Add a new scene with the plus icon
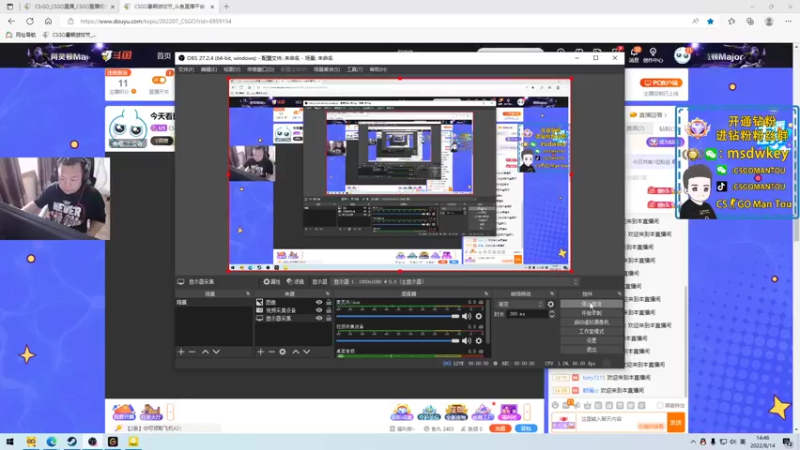Viewport: 800px width, 450px height. 181,352
